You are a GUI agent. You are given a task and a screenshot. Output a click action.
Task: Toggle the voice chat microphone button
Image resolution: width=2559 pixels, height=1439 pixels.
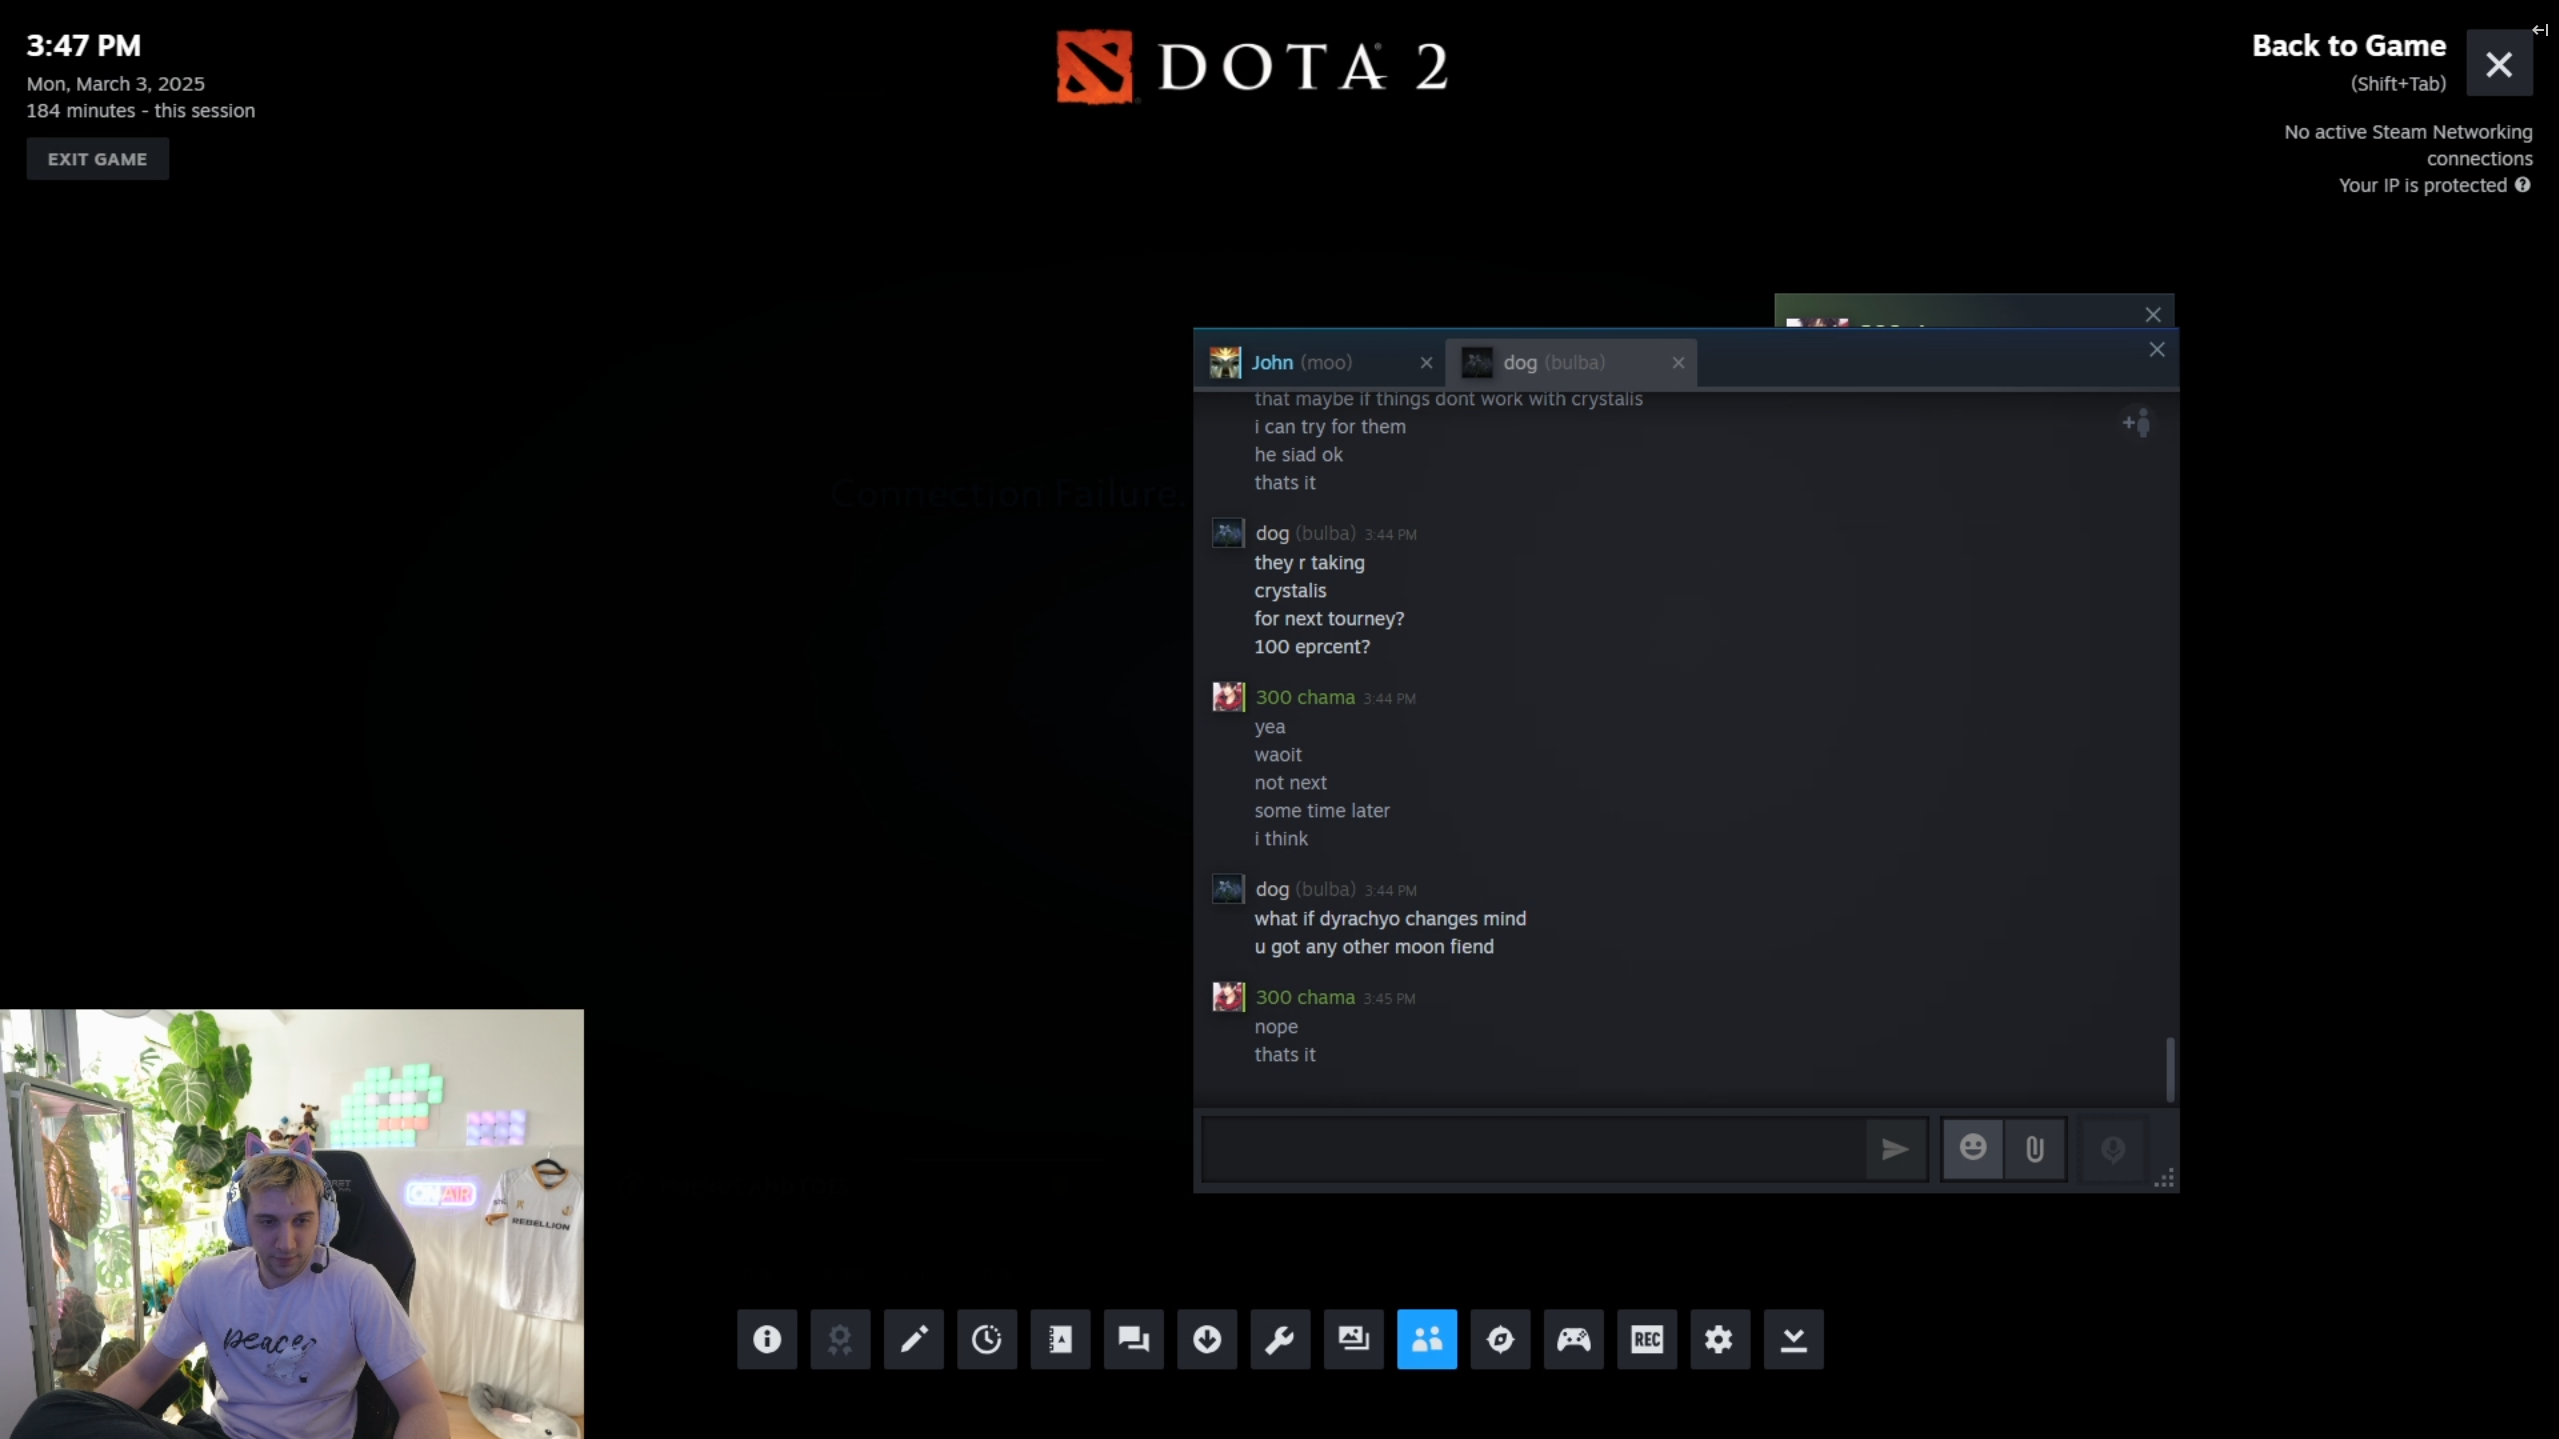point(2112,1149)
